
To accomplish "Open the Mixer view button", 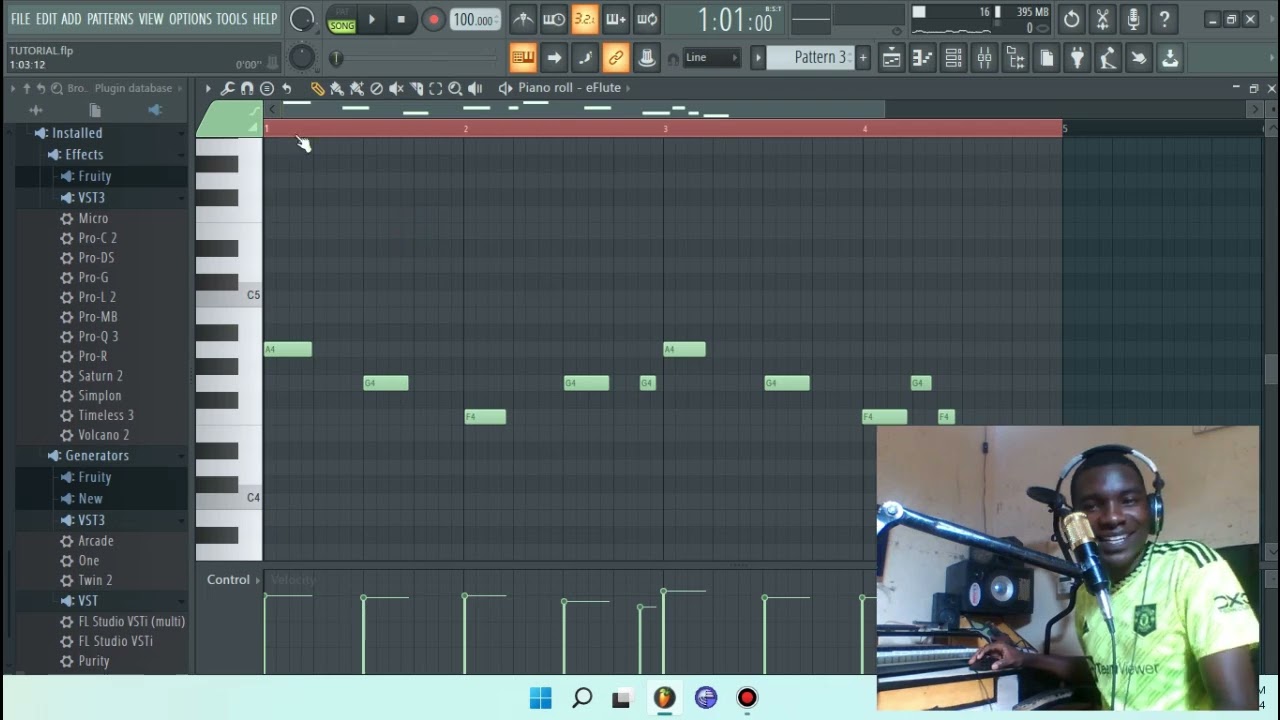I will click(x=984, y=58).
